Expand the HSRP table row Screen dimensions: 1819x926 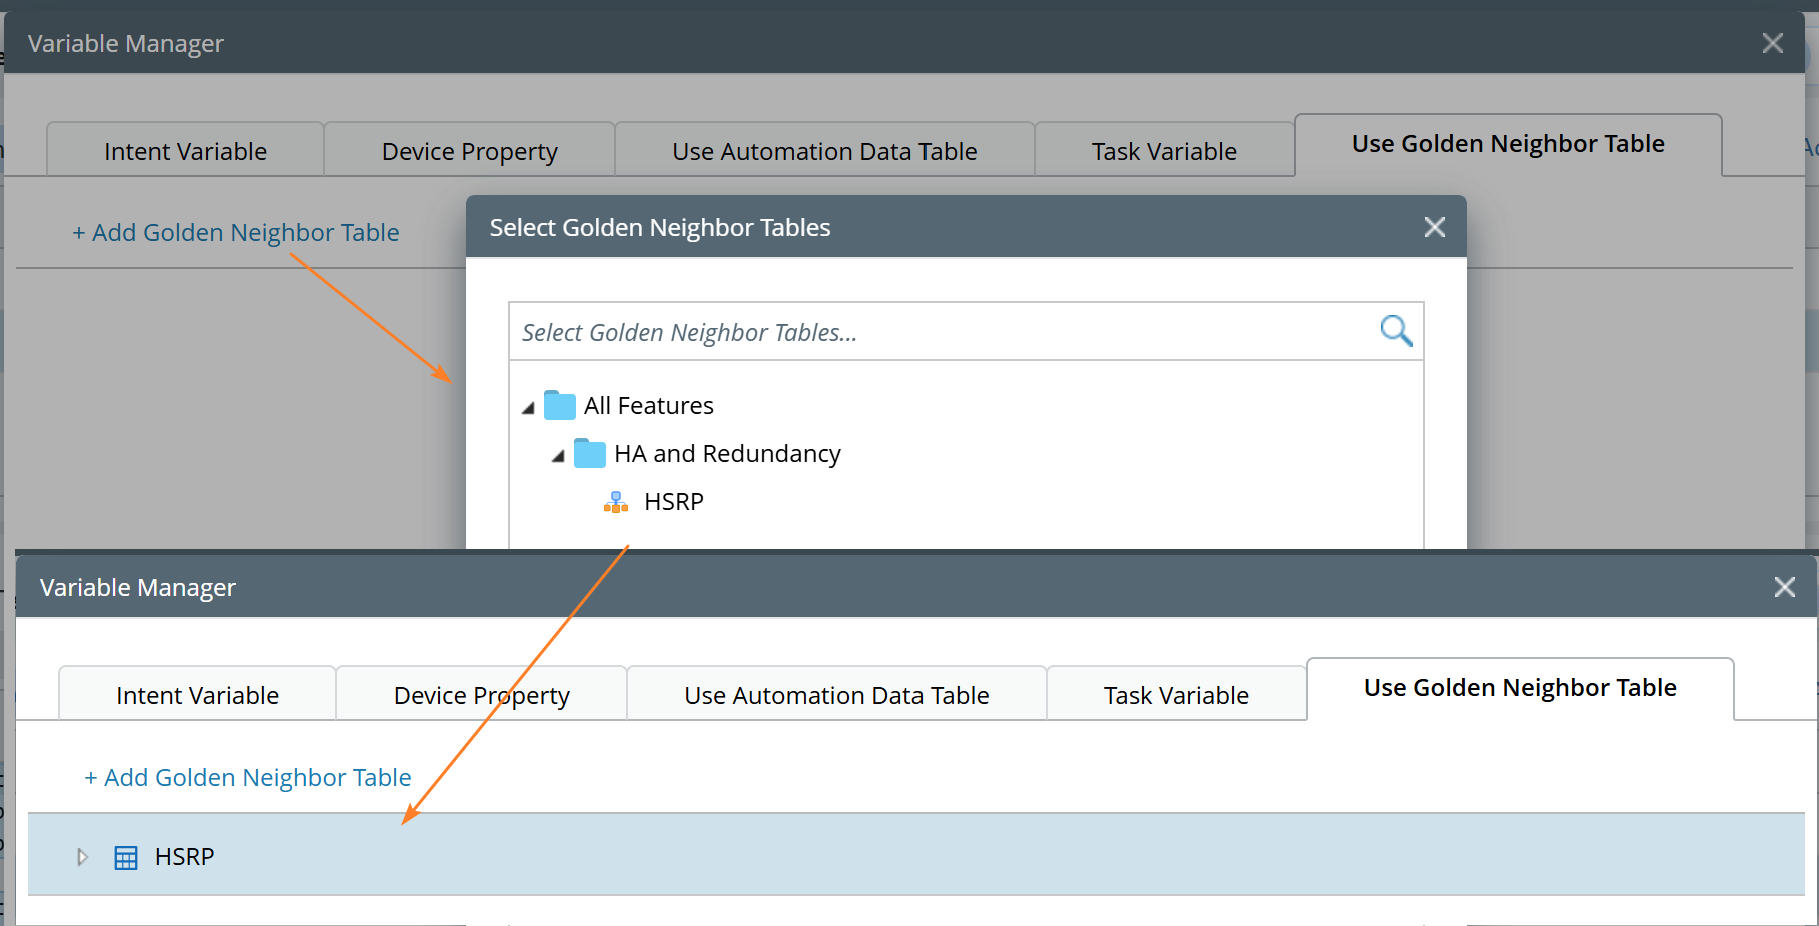click(83, 857)
